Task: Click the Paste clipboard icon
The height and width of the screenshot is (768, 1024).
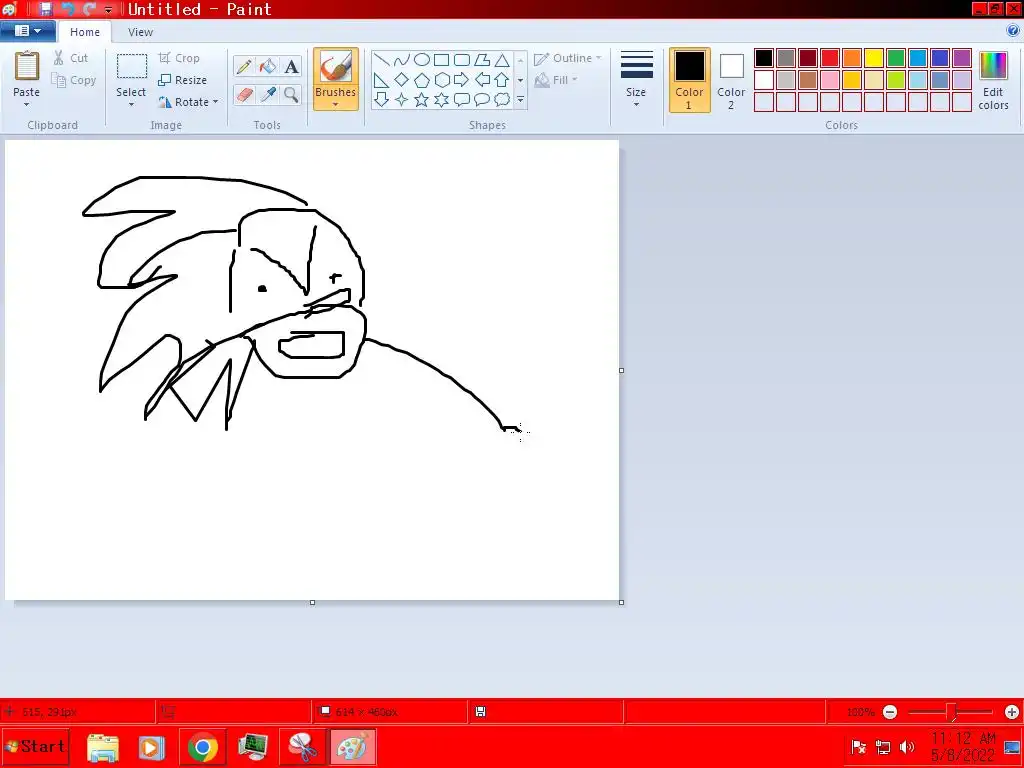Action: coord(27,66)
